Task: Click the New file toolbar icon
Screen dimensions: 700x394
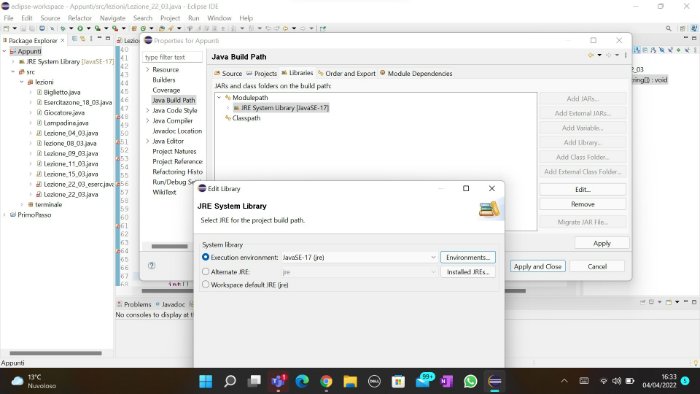Action: (6, 28)
